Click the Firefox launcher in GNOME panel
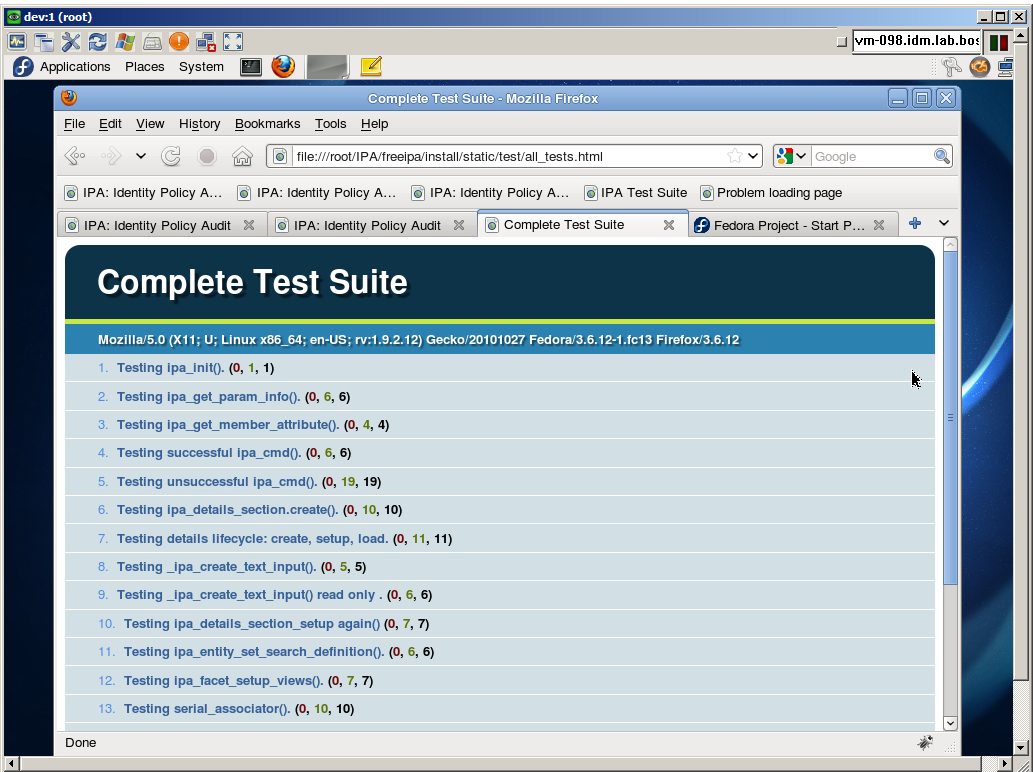The height and width of the screenshot is (772, 1033). point(283,67)
